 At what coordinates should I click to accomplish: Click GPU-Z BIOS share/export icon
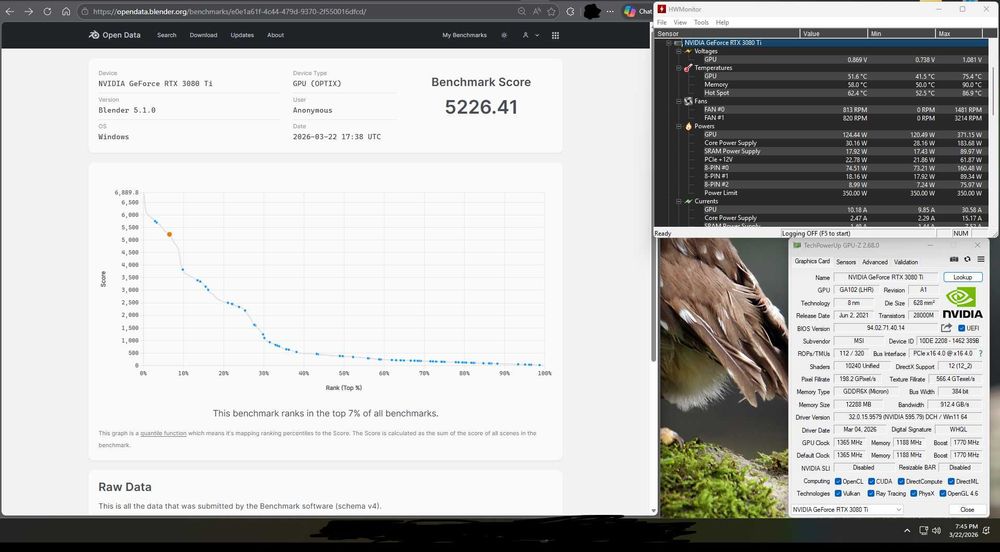pos(946,328)
